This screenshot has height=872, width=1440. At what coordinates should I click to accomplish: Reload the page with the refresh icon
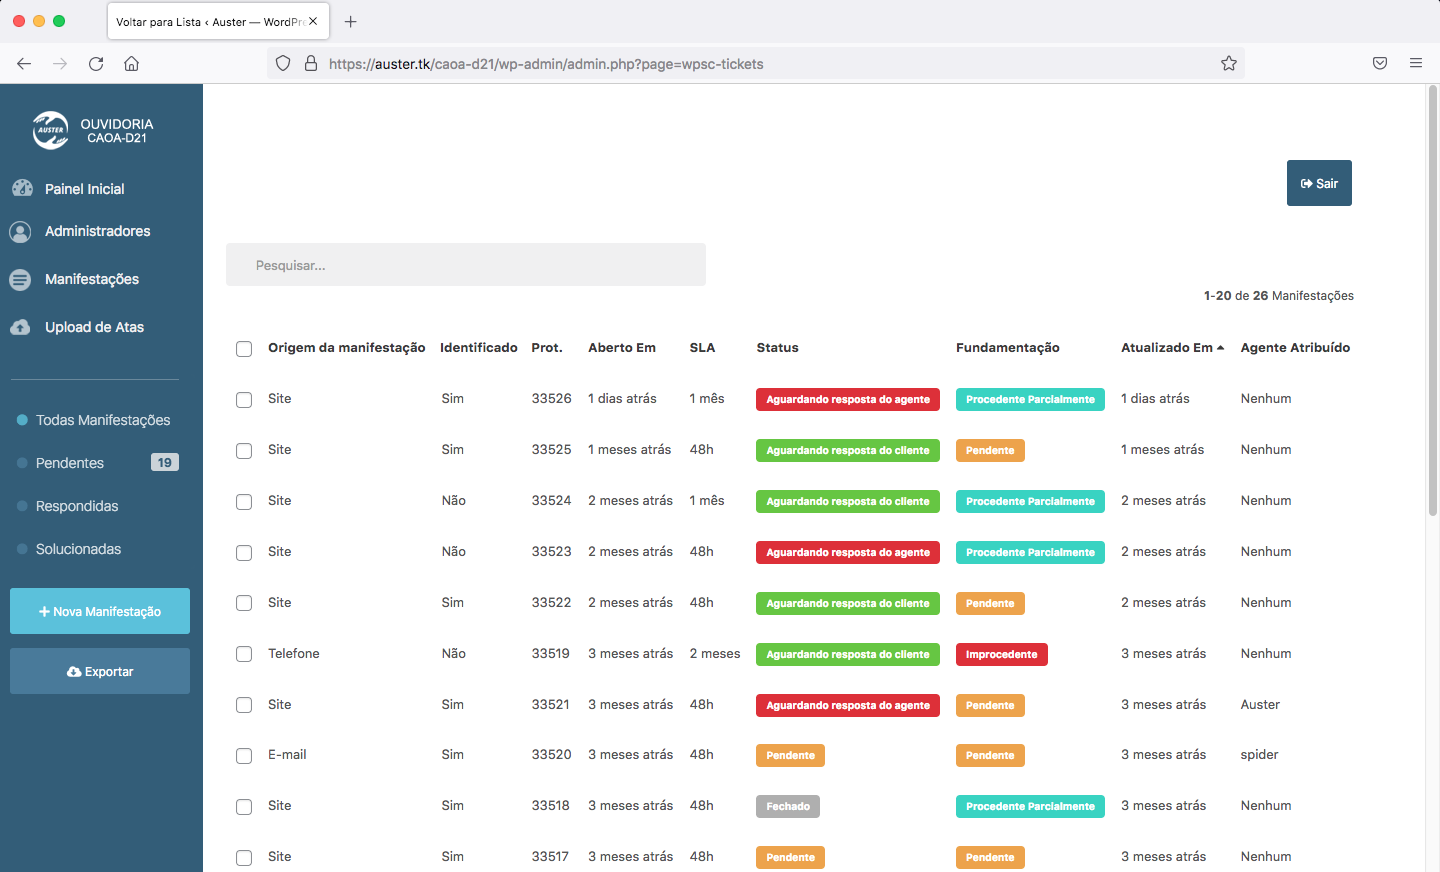pyautogui.click(x=96, y=64)
